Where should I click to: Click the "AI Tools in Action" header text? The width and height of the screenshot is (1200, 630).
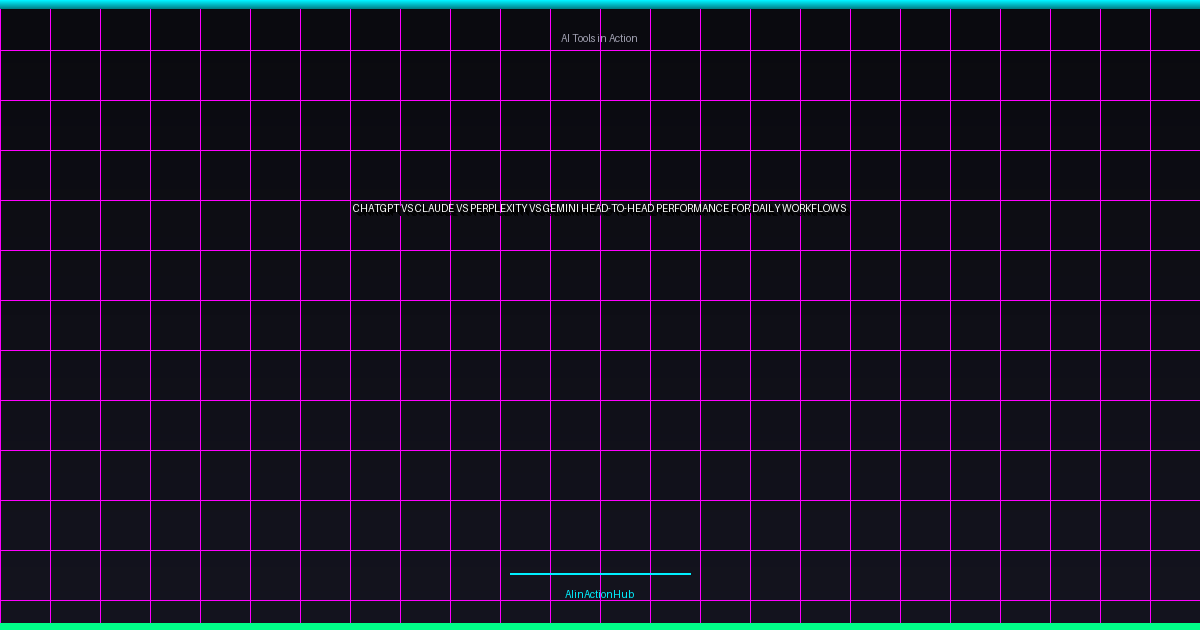coord(599,38)
